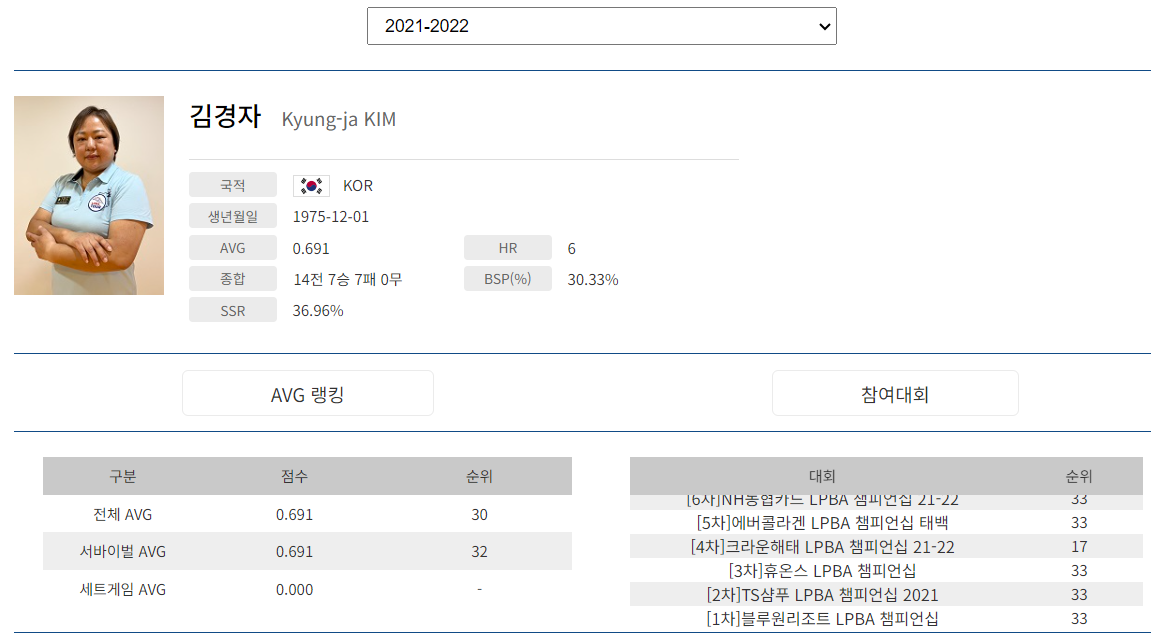Switch to the 참여대회 tab
This screenshot has height=638, width=1151.
[x=894, y=392]
